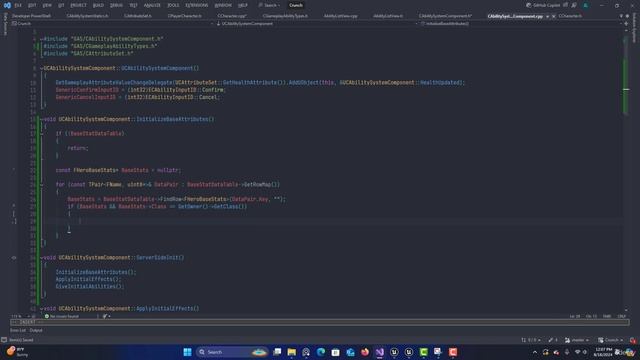
Task: Collapse the for loop block
Action: 41,184
